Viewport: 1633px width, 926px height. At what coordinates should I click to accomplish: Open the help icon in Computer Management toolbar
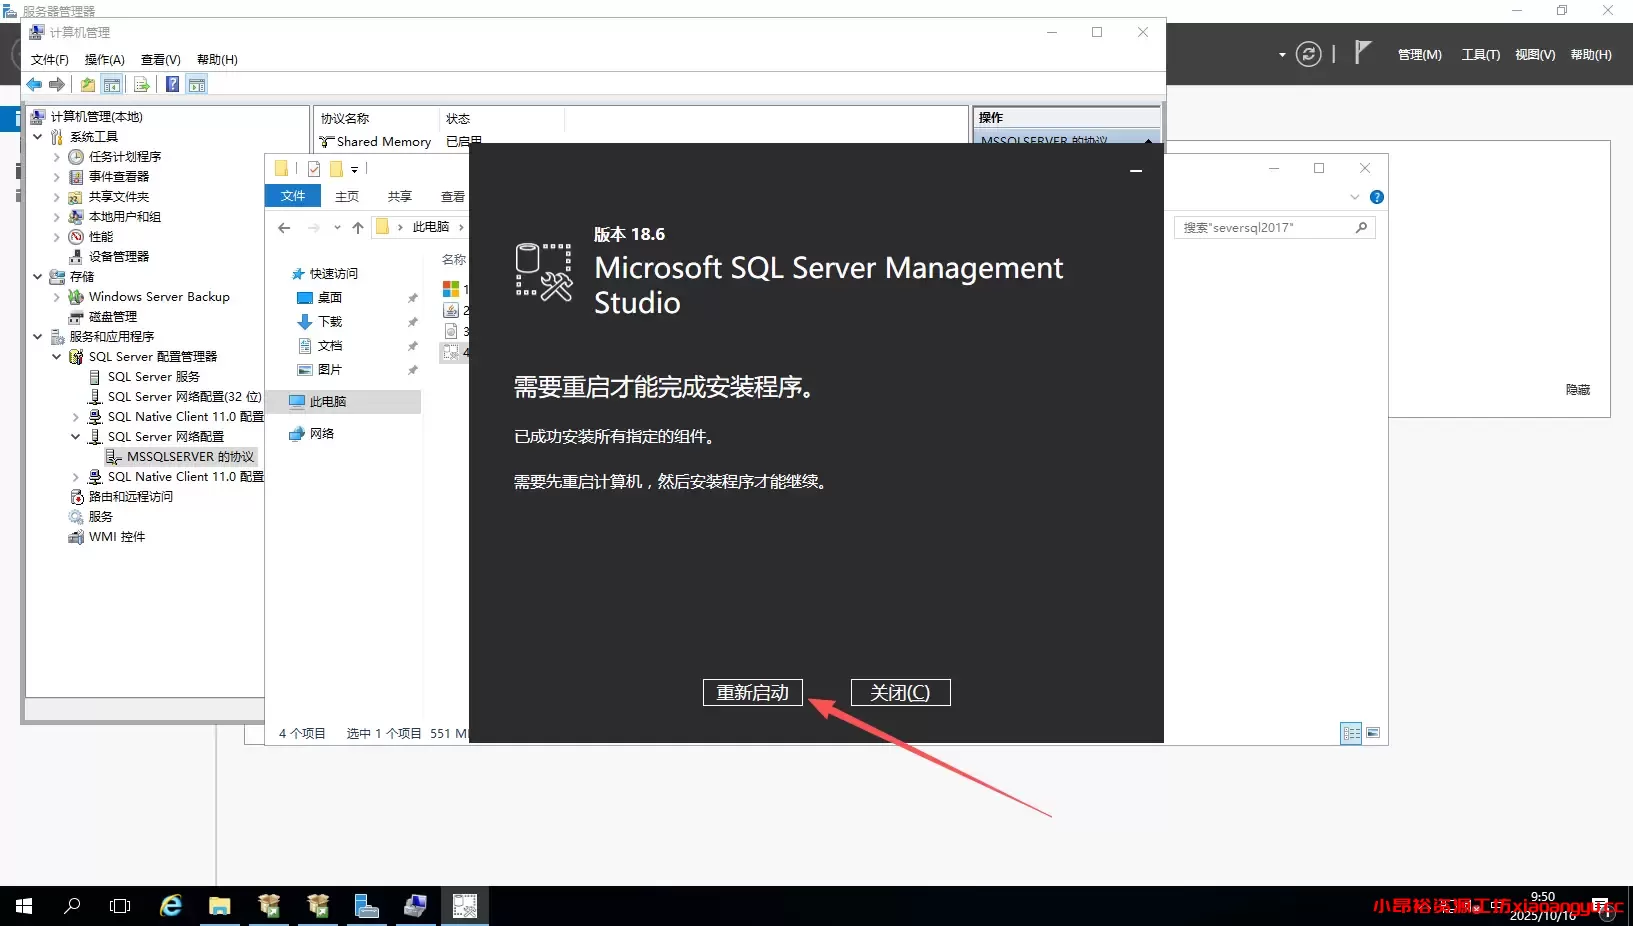[x=172, y=84]
